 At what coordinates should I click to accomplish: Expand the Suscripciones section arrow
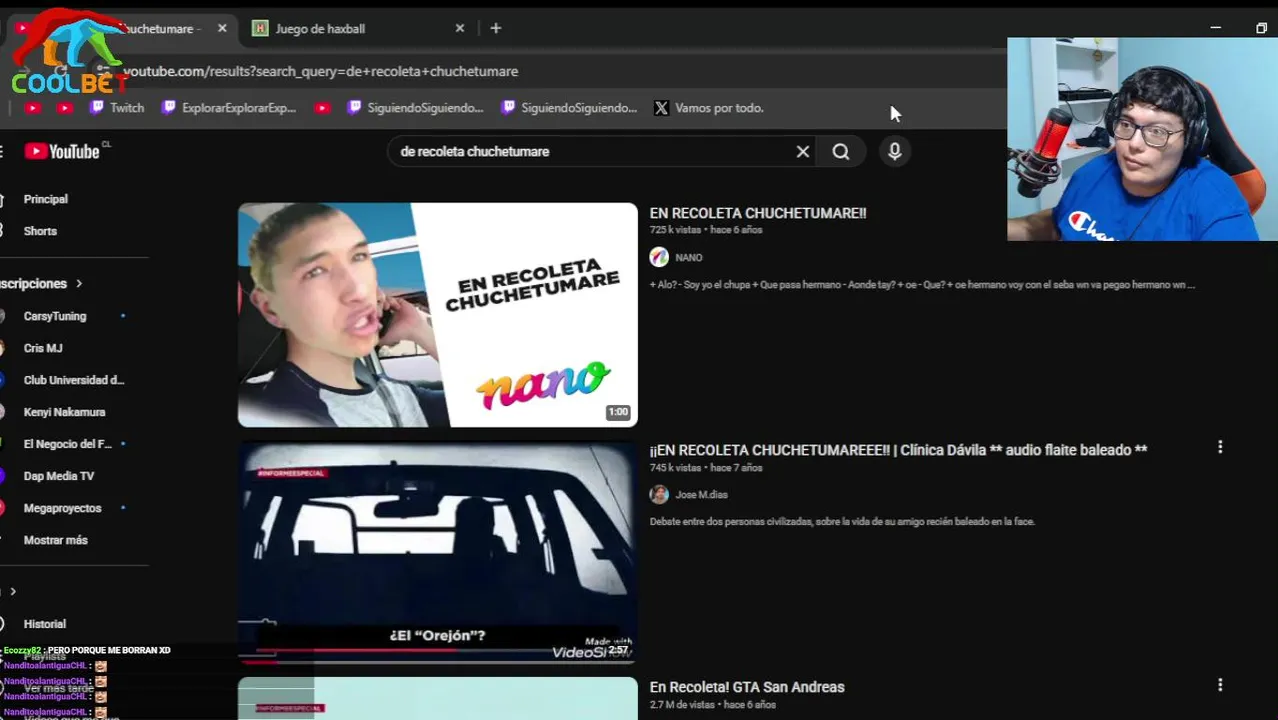pyautogui.click(x=79, y=284)
